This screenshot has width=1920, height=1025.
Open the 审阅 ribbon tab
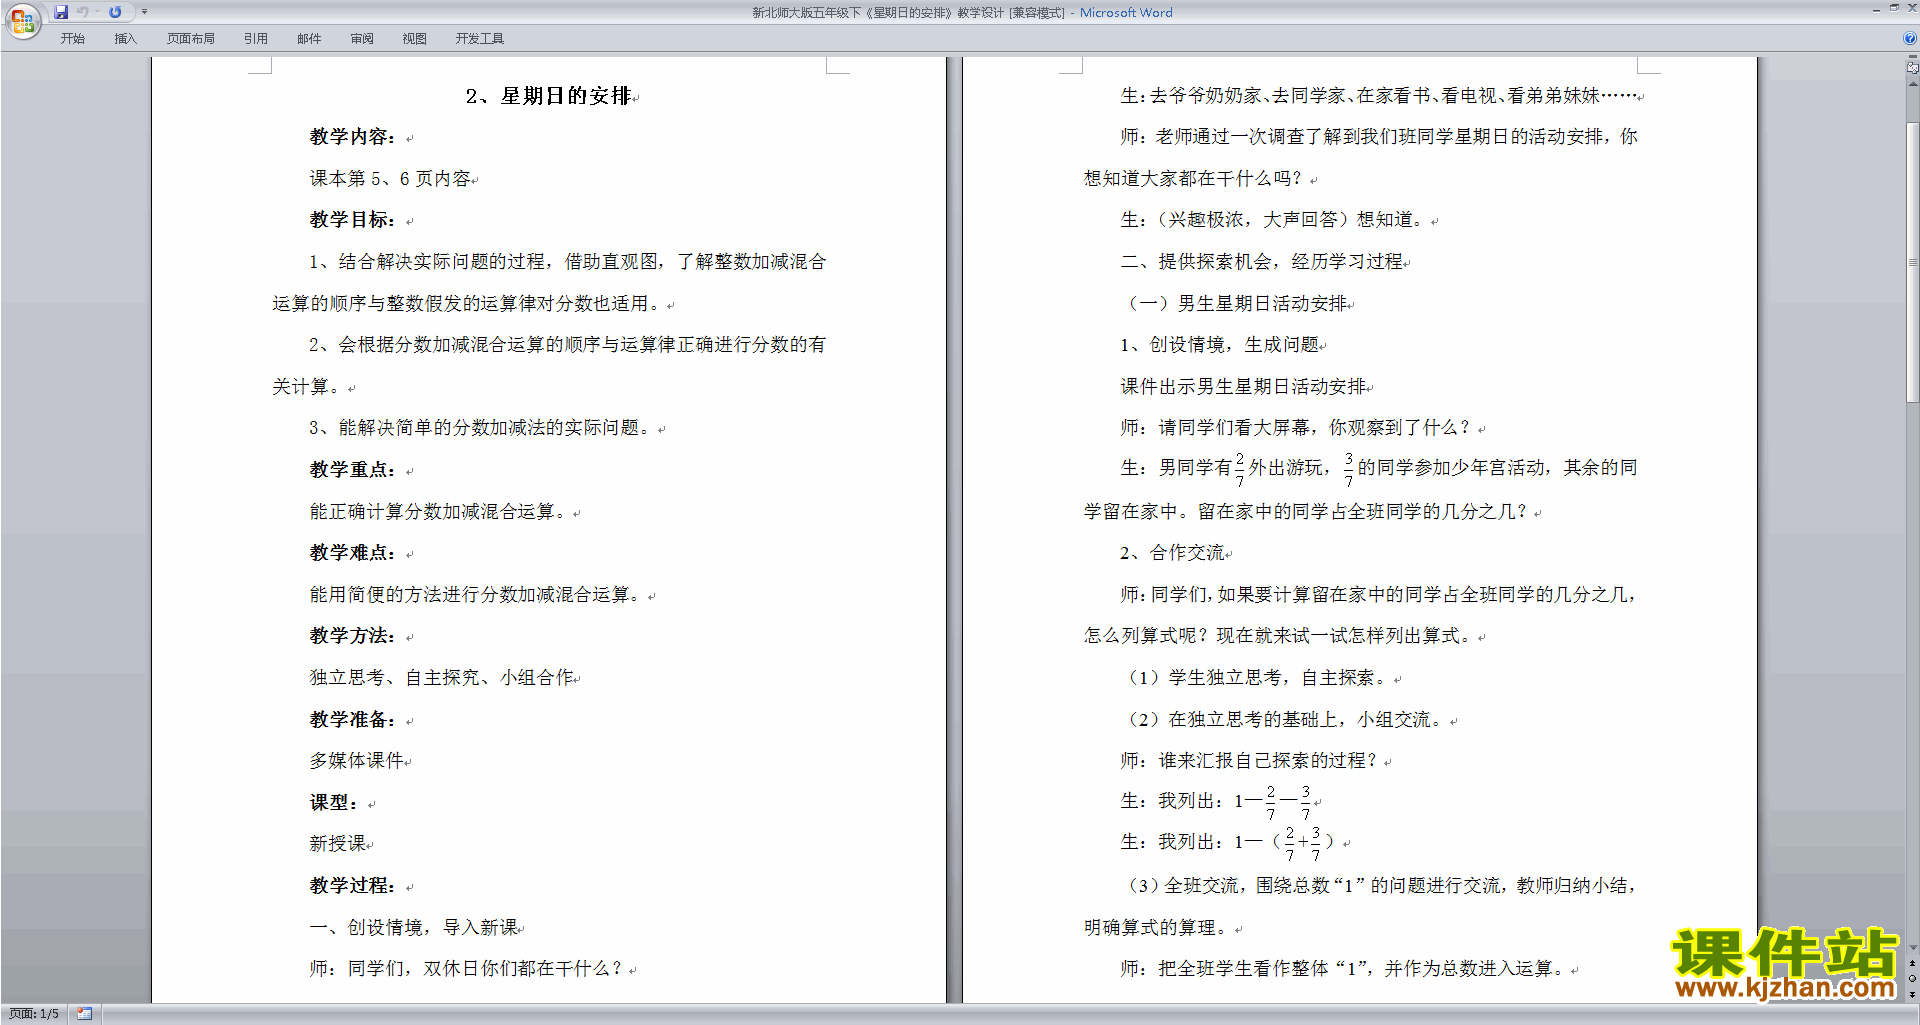362,39
